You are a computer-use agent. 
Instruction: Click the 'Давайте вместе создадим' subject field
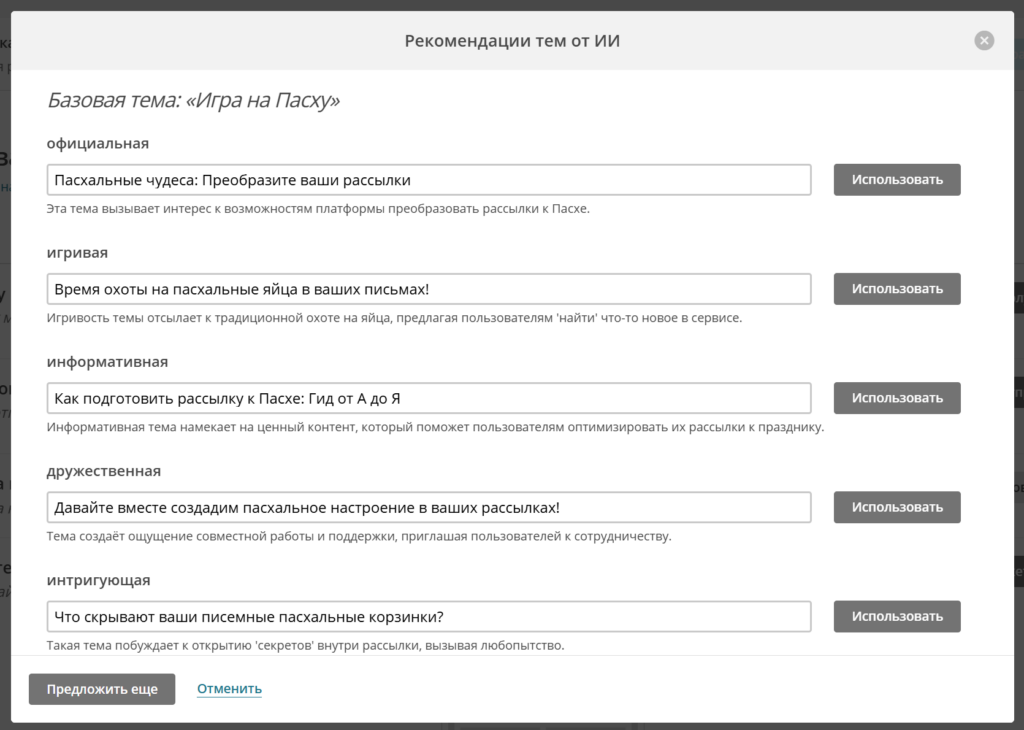point(428,507)
